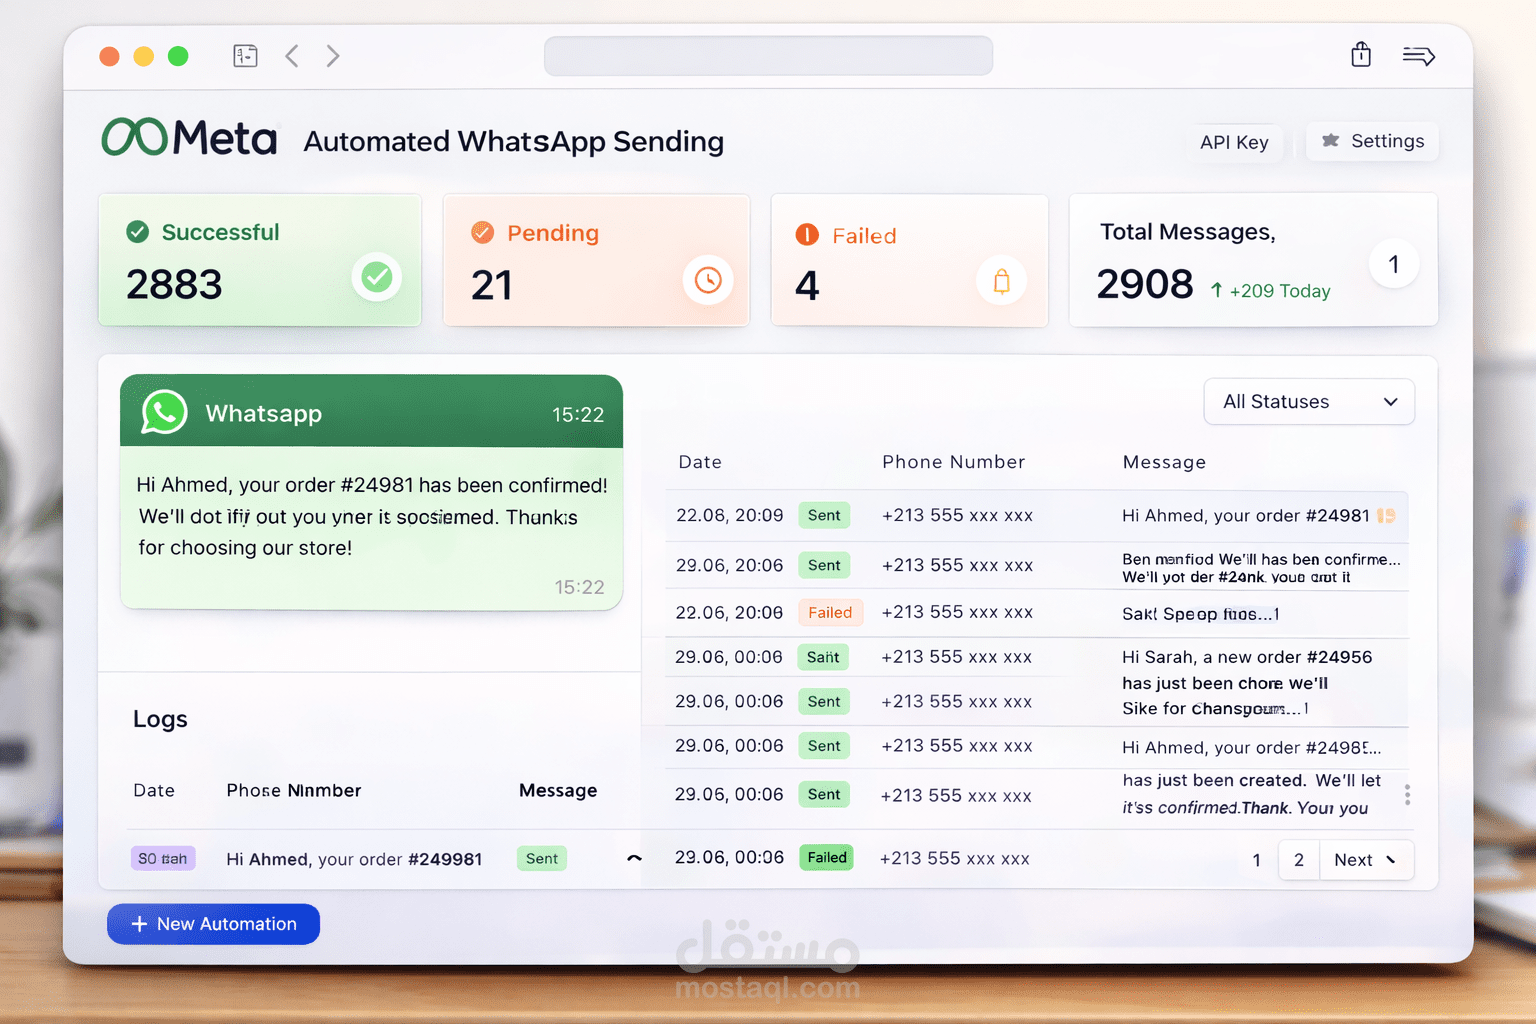The height and width of the screenshot is (1024, 1536).
Task: Click the sidebar toggle icon in title bar
Action: tap(245, 56)
